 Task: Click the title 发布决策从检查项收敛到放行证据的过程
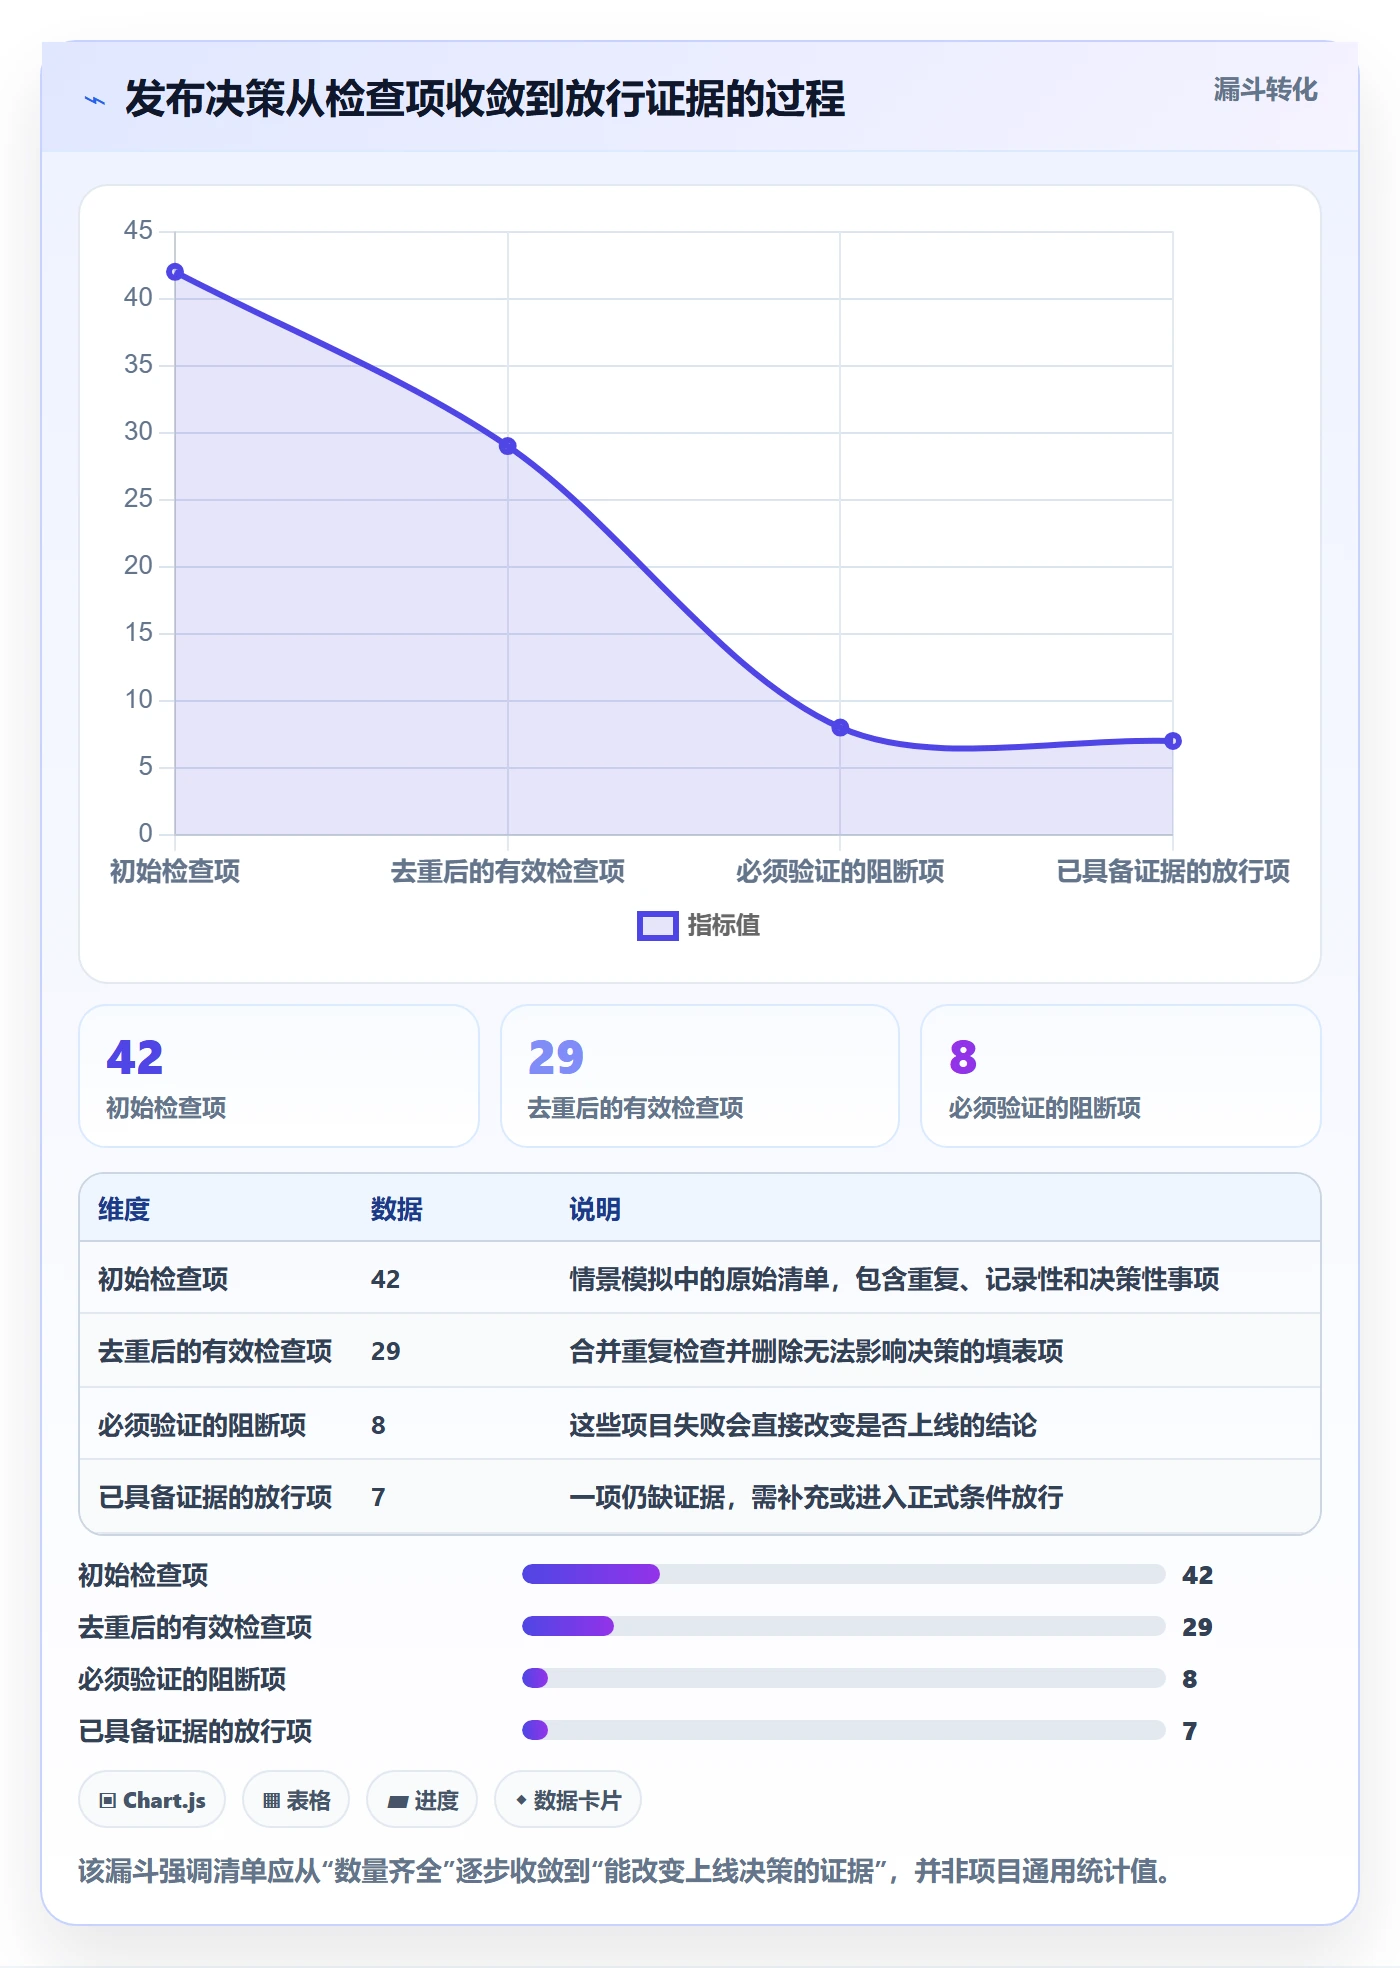point(485,99)
